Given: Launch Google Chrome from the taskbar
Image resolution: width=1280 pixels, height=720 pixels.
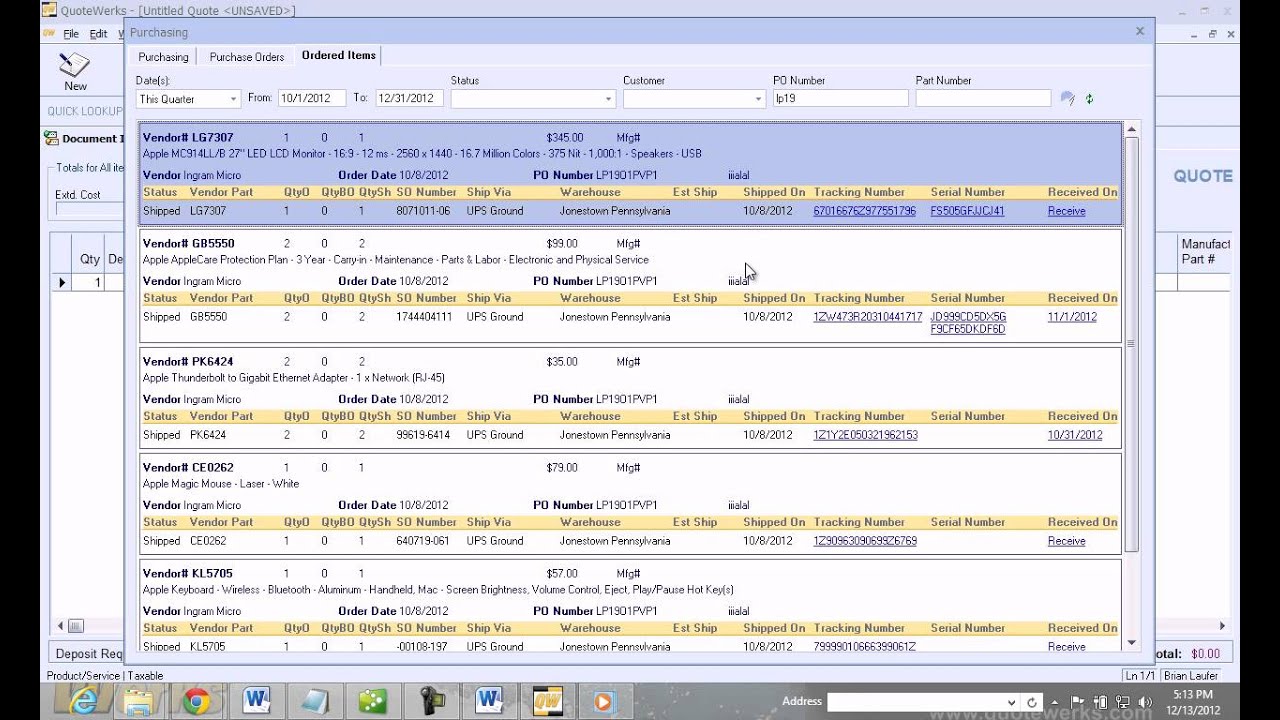Looking at the screenshot, I should (196, 701).
